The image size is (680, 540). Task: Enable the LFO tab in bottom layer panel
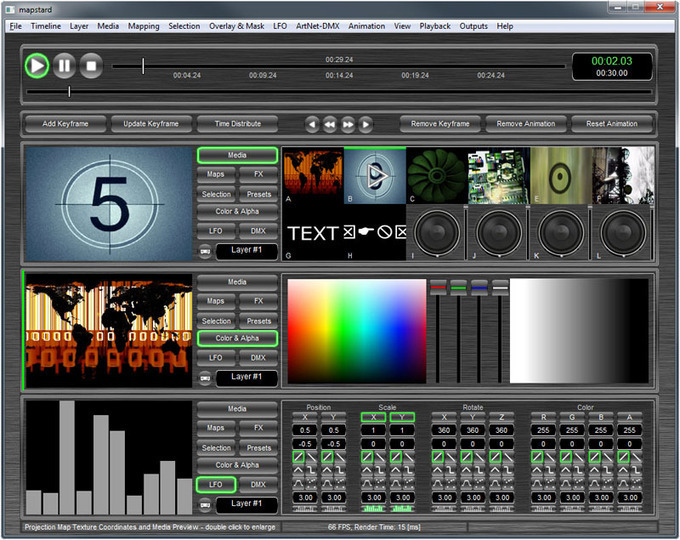(x=216, y=484)
